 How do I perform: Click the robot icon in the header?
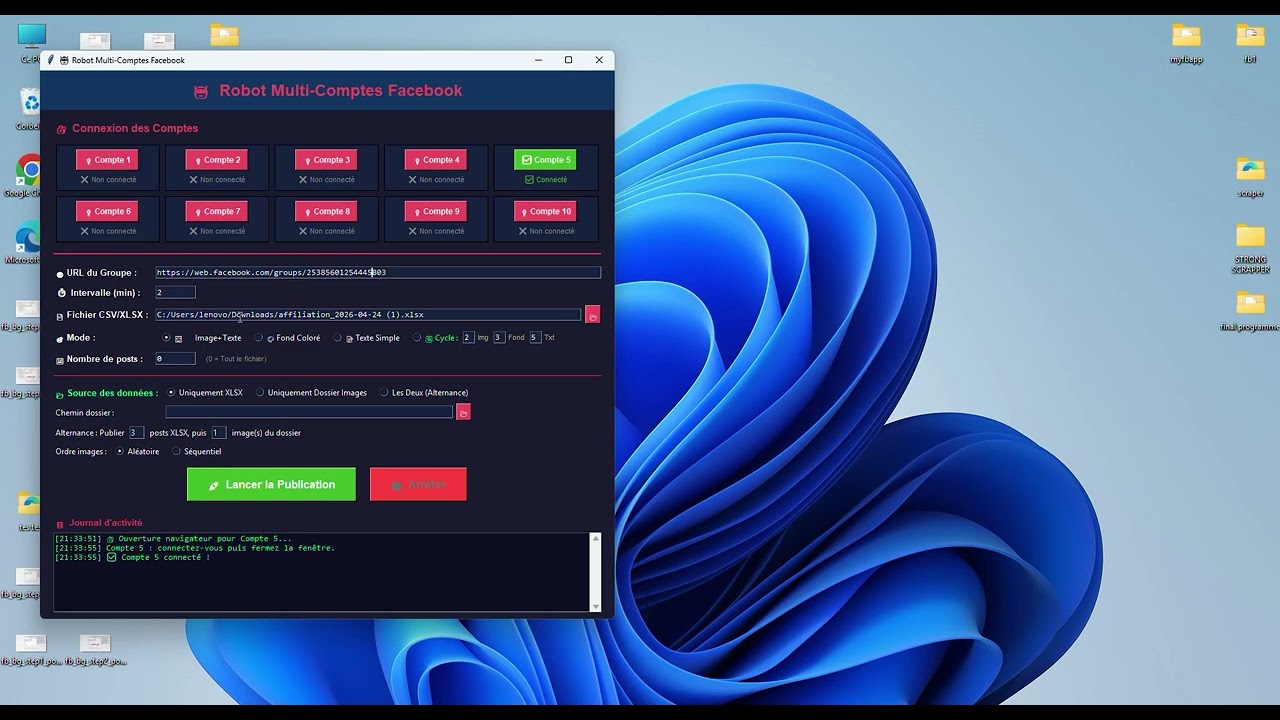point(201,92)
